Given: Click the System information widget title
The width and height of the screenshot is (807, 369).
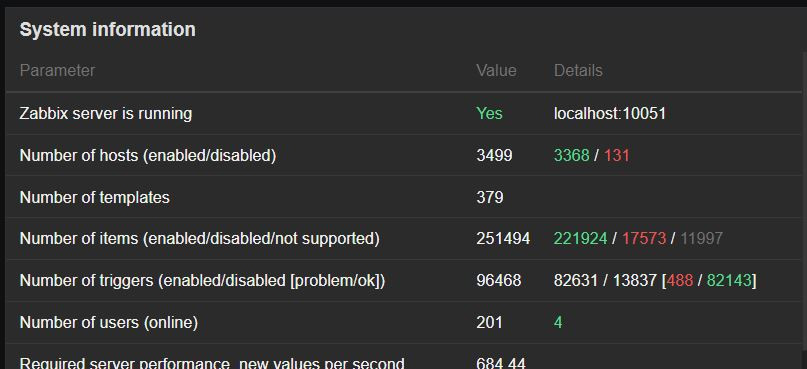Looking at the screenshot, I should [x=107, y=29].
